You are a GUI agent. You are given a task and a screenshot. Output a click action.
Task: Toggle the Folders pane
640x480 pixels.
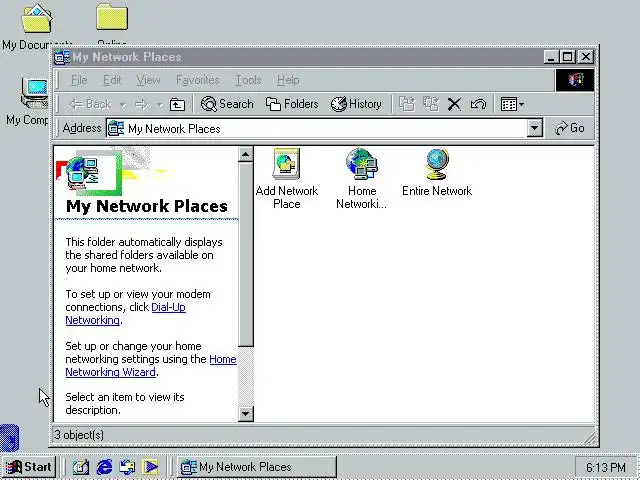[x=292, y=104]
